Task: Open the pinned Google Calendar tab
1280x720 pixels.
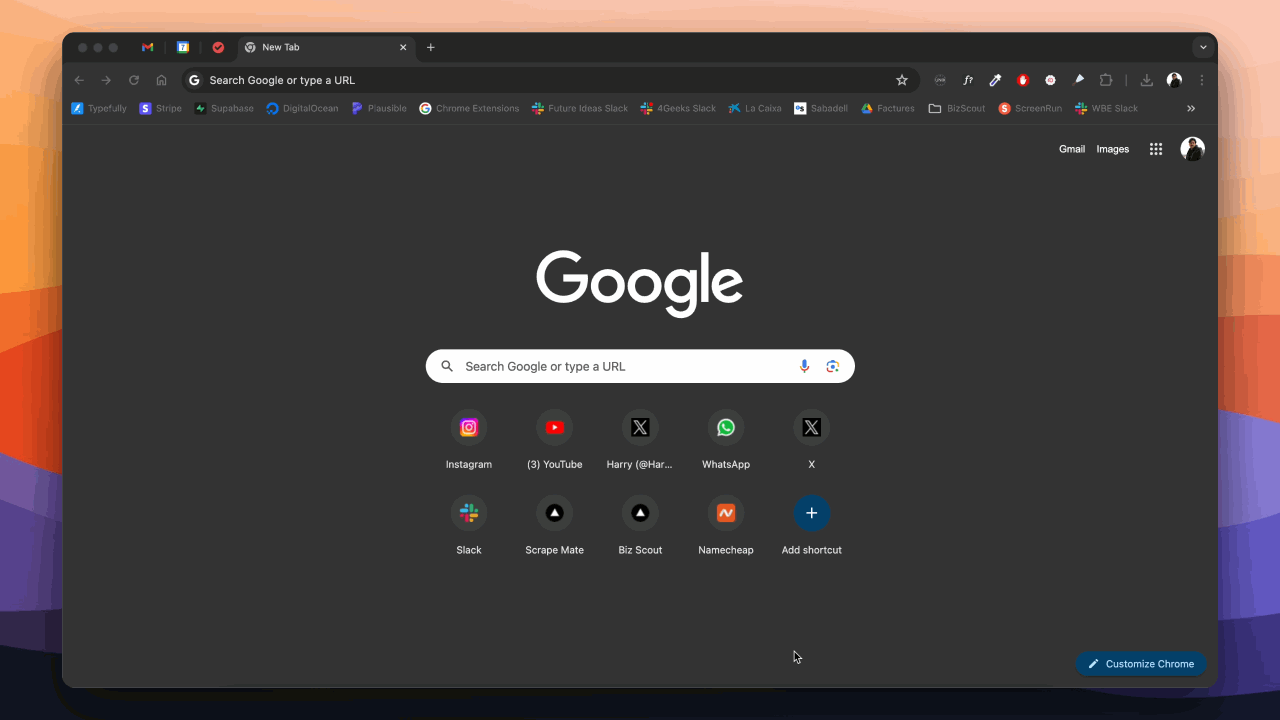Action: [183, 47]
